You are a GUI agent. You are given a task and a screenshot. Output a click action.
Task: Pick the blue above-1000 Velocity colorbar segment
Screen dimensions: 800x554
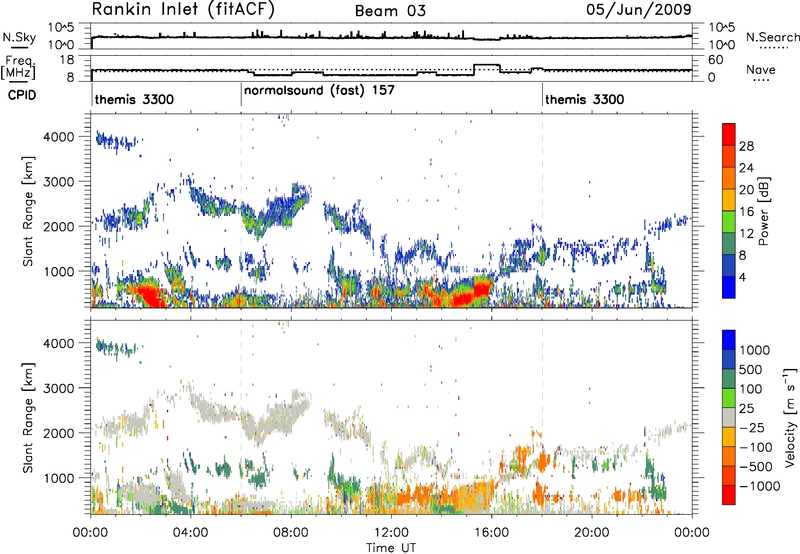click(729, 340)
